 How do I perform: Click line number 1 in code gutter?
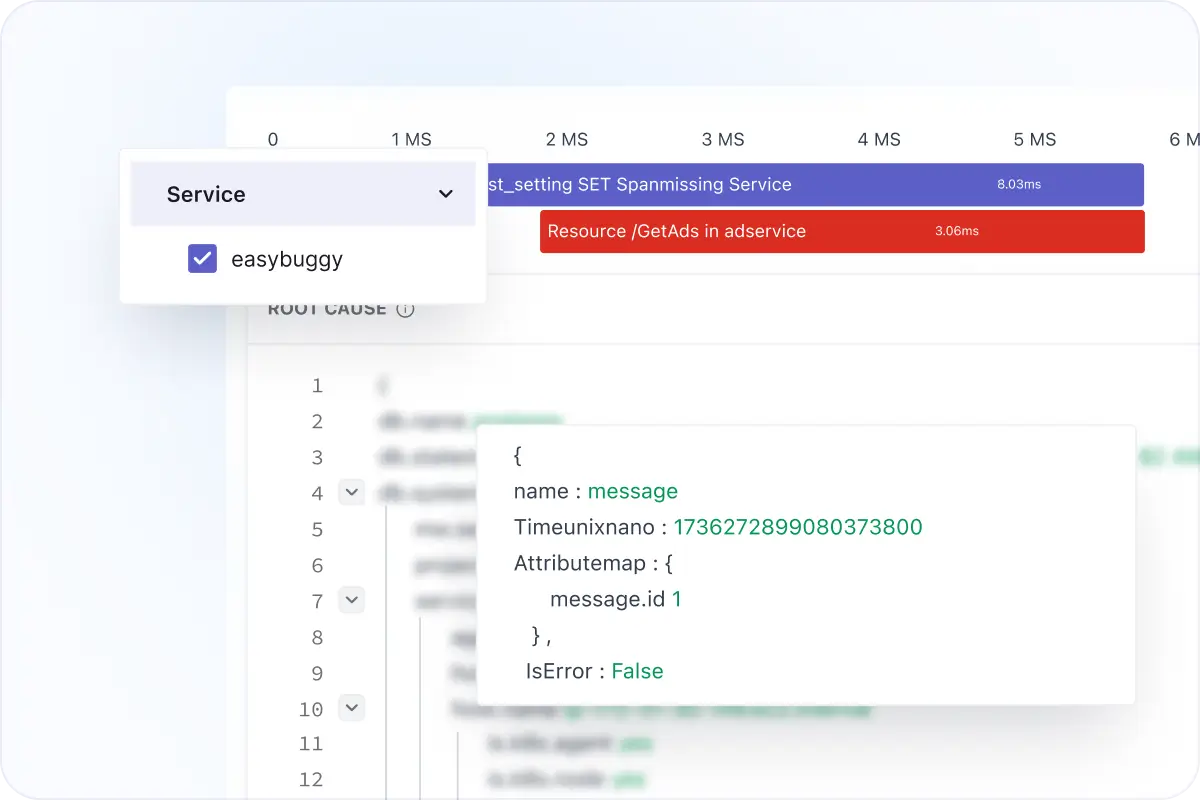(317, 386)
